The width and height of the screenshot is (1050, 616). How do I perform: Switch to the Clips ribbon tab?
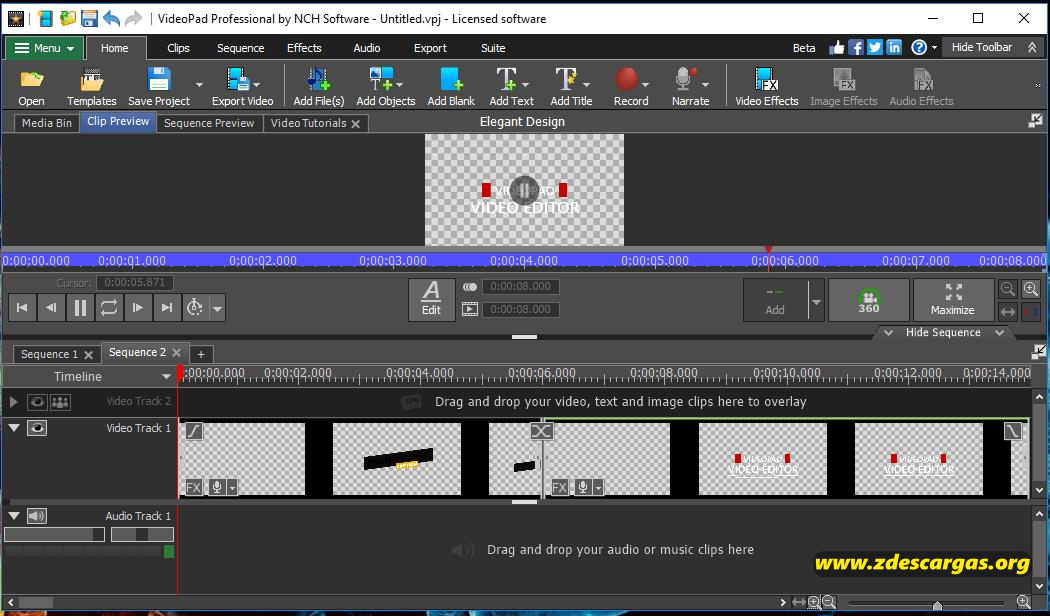point(178,48)
